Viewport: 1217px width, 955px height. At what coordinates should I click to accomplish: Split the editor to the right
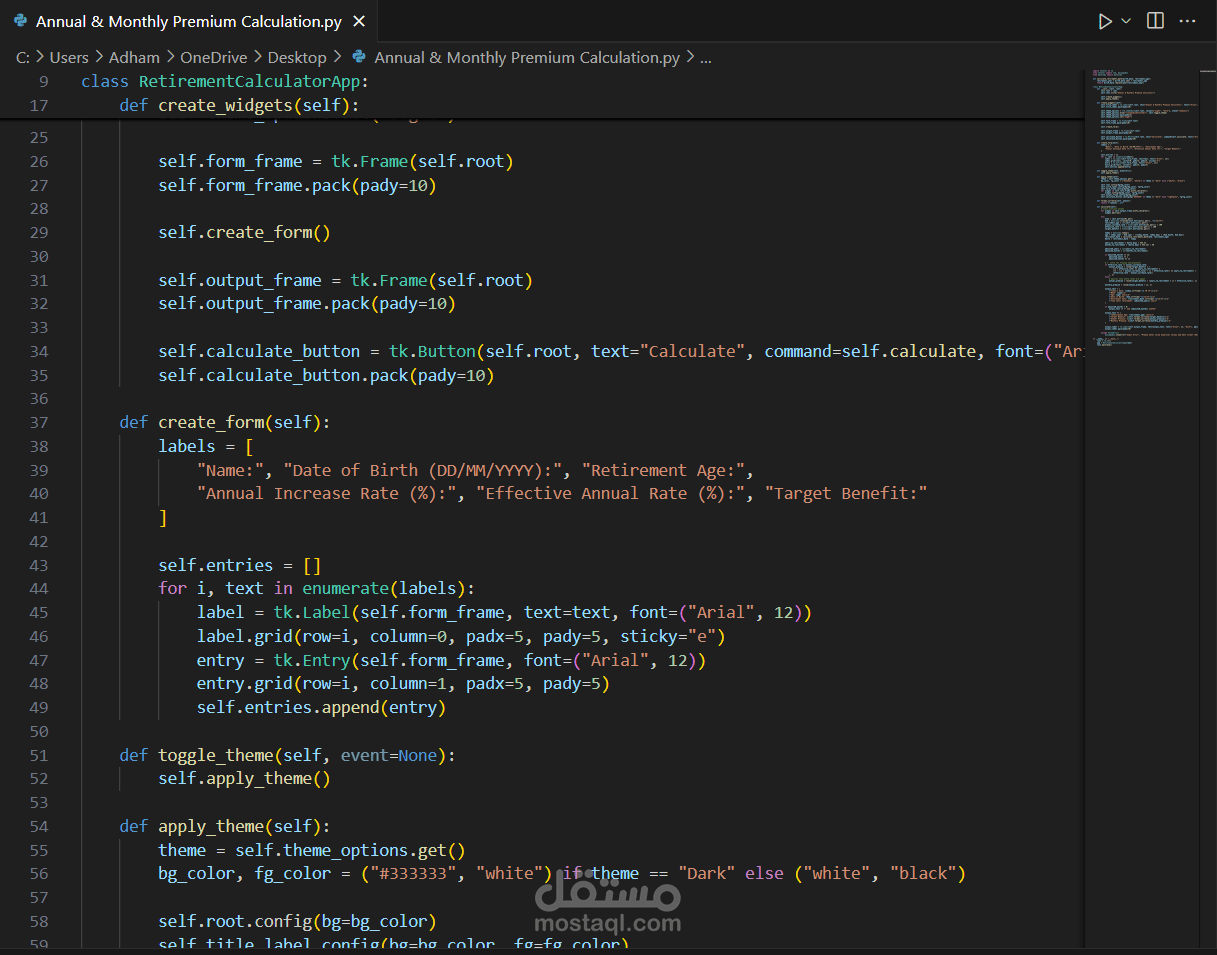[x=1155, y=21]
